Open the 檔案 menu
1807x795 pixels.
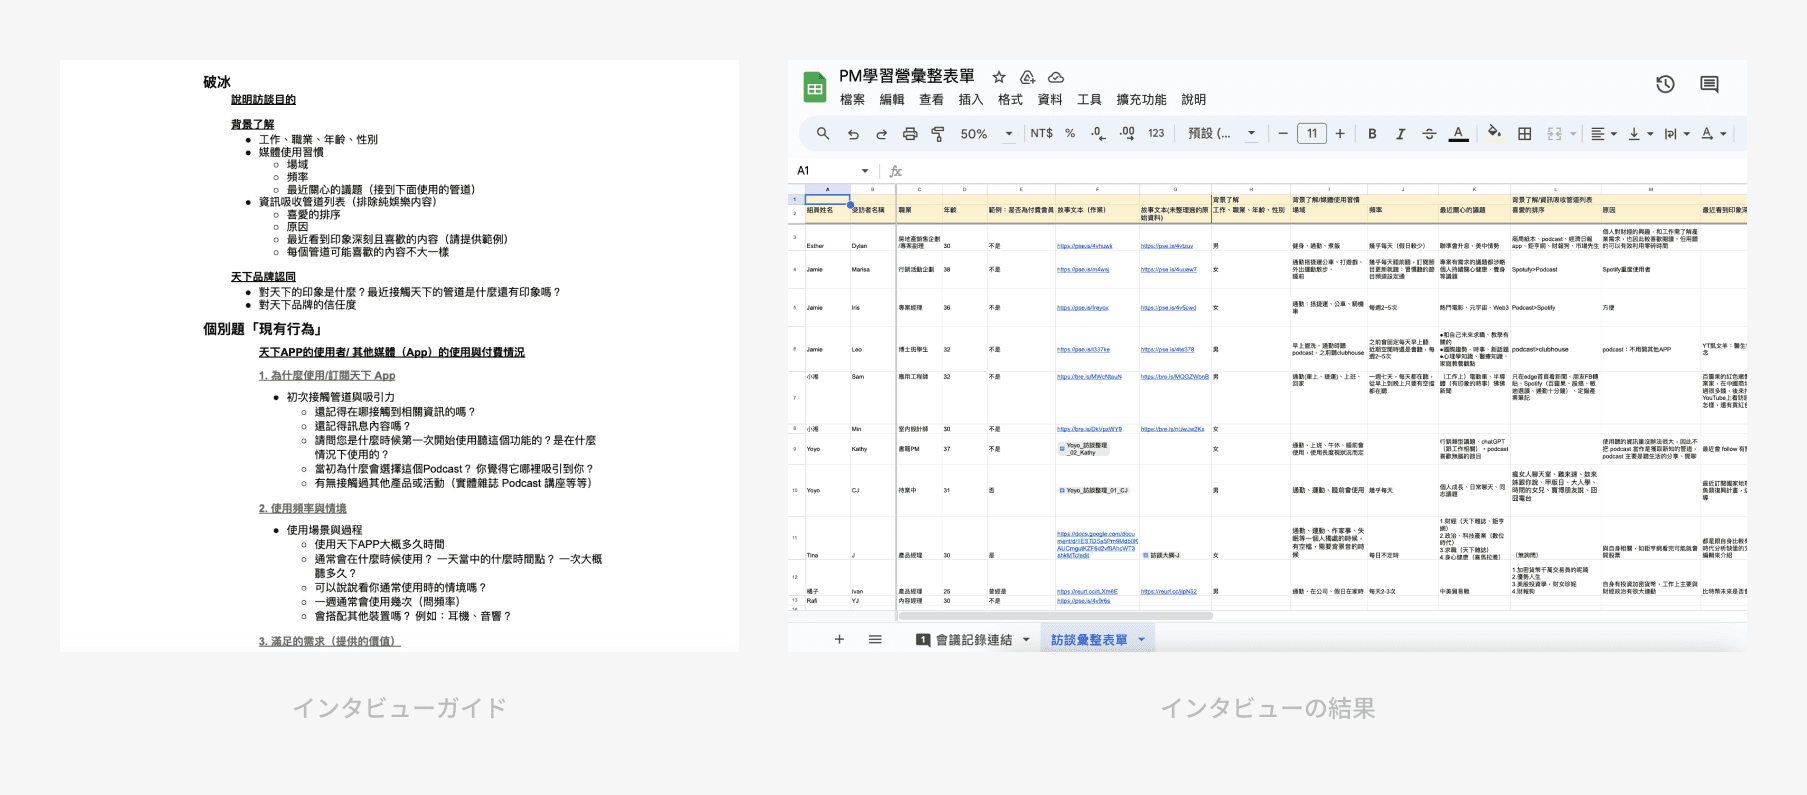tap(853, 100)
